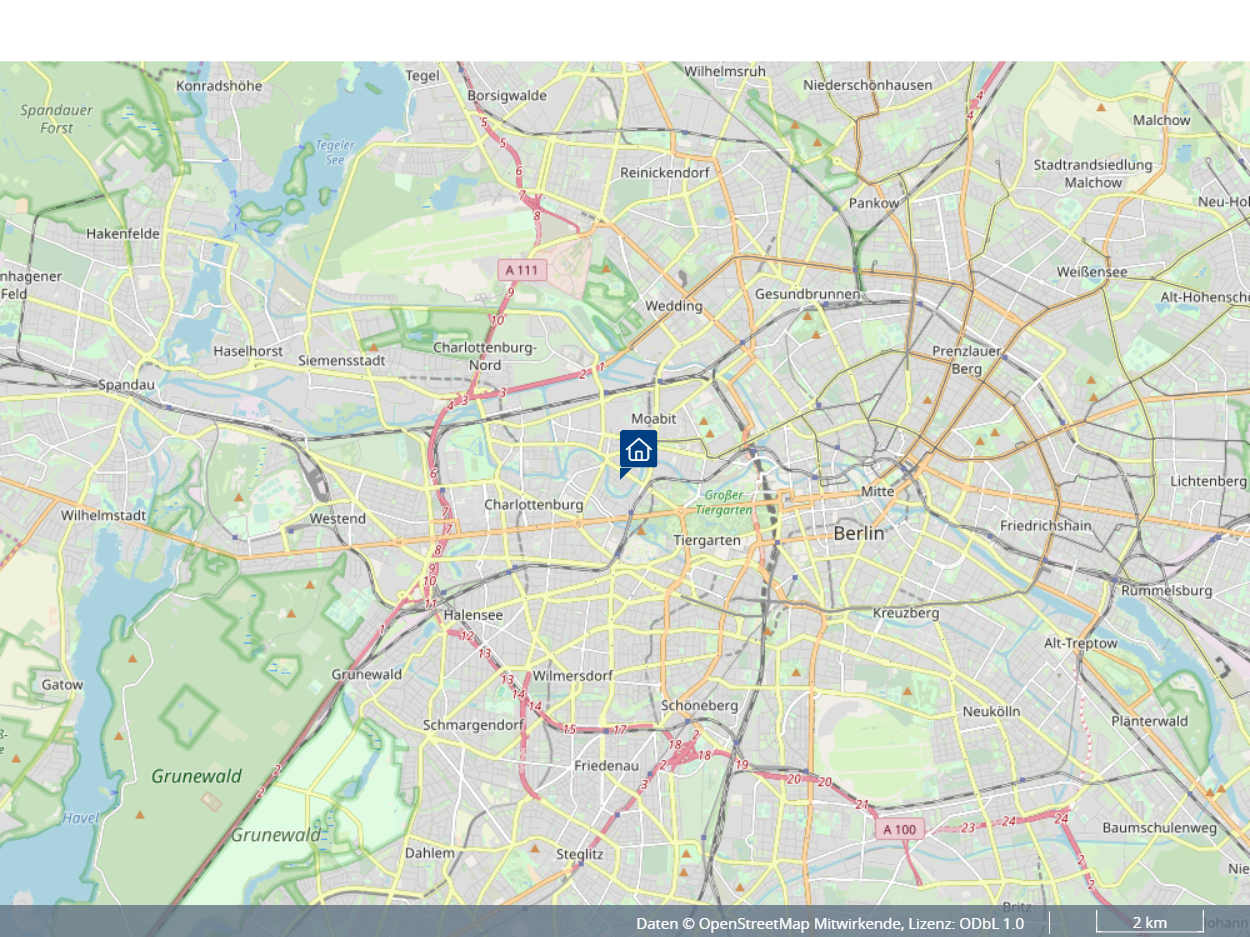This screenshot has width=1250, height=937.
Task: Click the 2 km scale bar
Action: (1149, 922)
